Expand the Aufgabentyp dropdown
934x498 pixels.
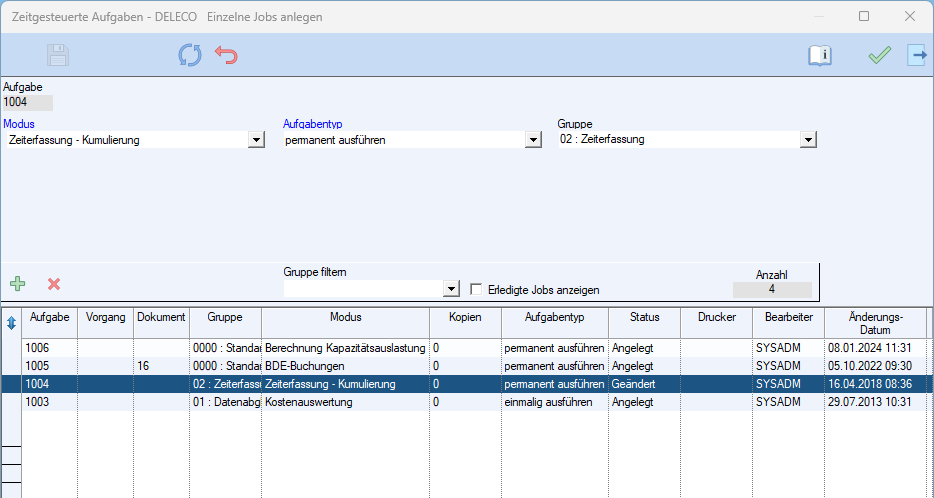point(534,140)
